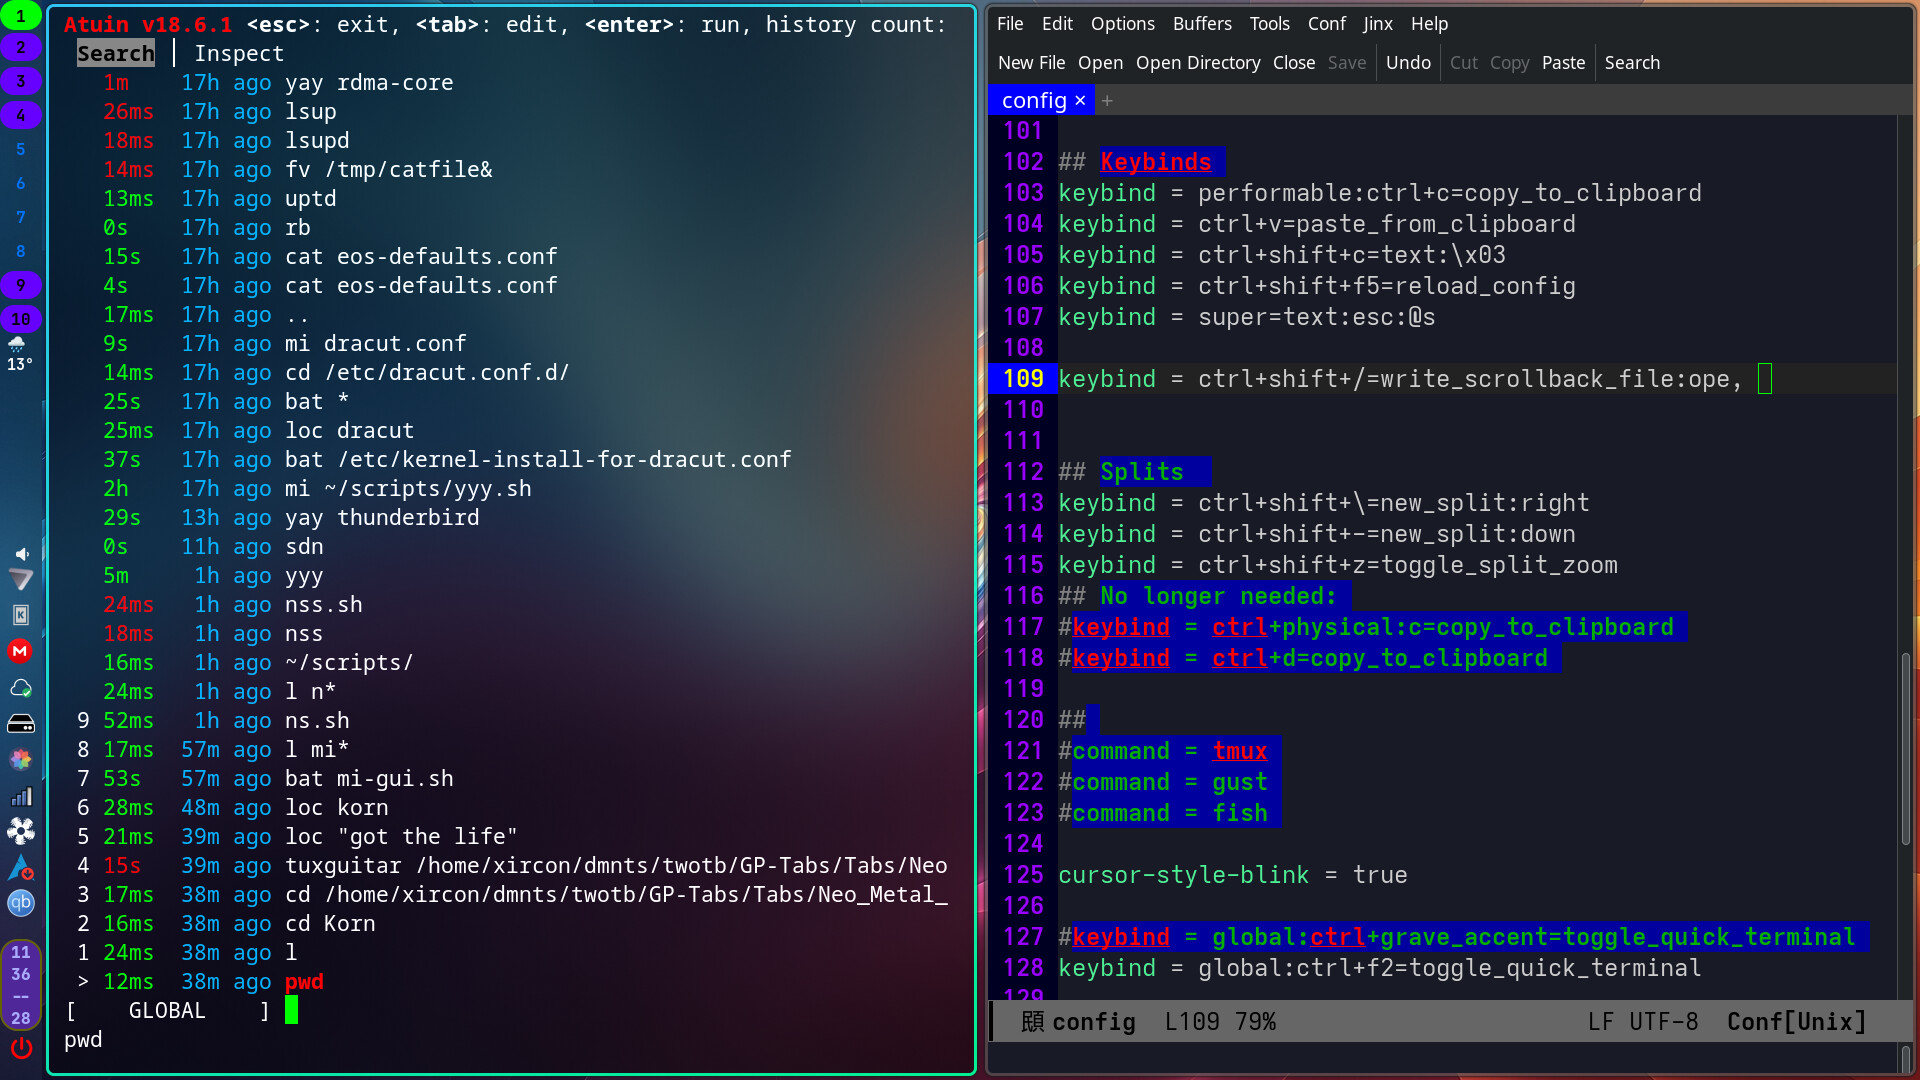The image size is (1920, 1080).
Task: Click the Arch update notifier icon
Action: click(x=21, y=868)
